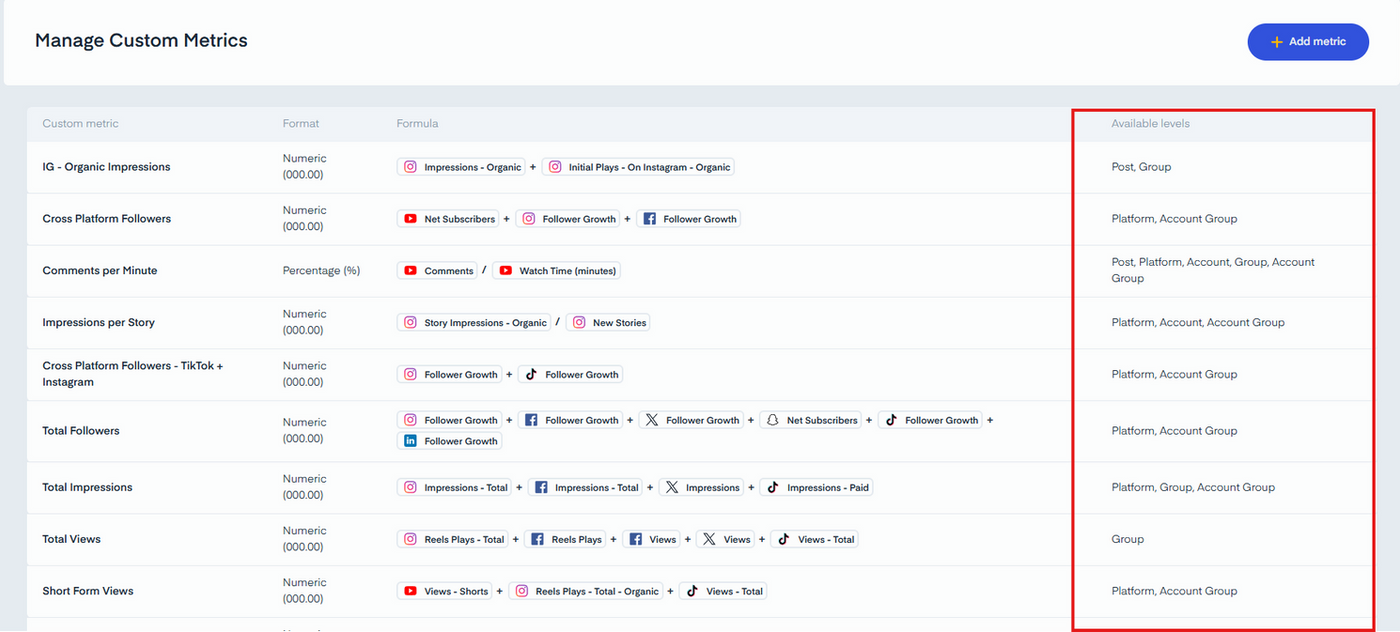The height and width of the screenshot is (632, 1400).
Task: Select Instagram Follower Growth chip in Cross Platform Followers
Action: pos(569,219)
